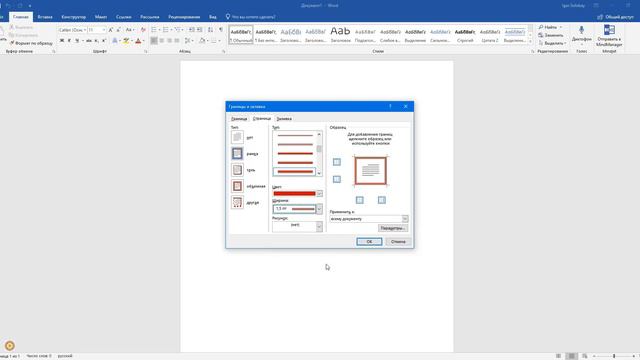
Task: Toggle bottom border button in preview
Action: (337, 179)
